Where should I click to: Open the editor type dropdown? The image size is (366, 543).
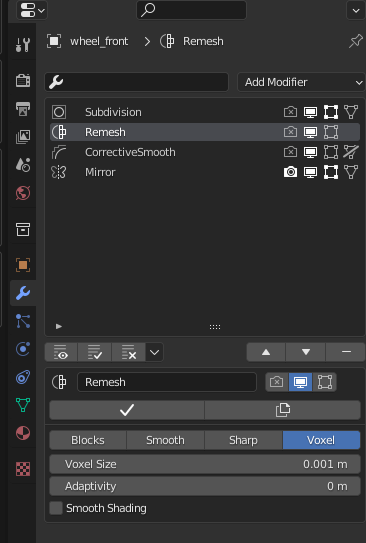[32, 10]
